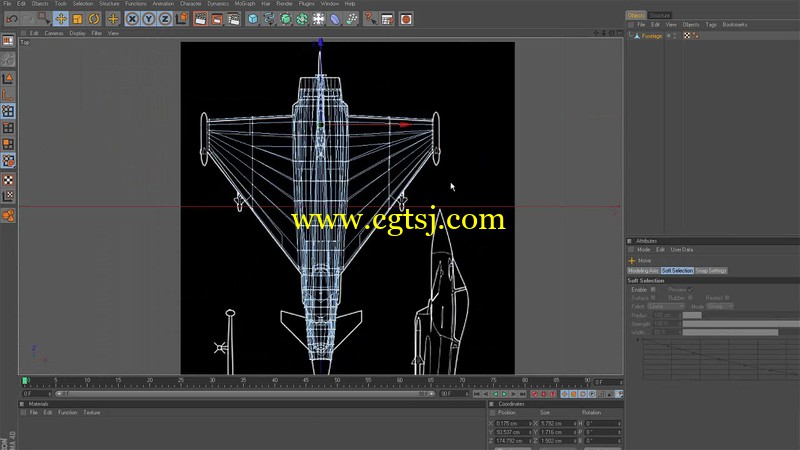Open the soft selection Mode dropdown
Image resolution: width=800 pixels, height=450 pixels.
(x=720, y=307)
